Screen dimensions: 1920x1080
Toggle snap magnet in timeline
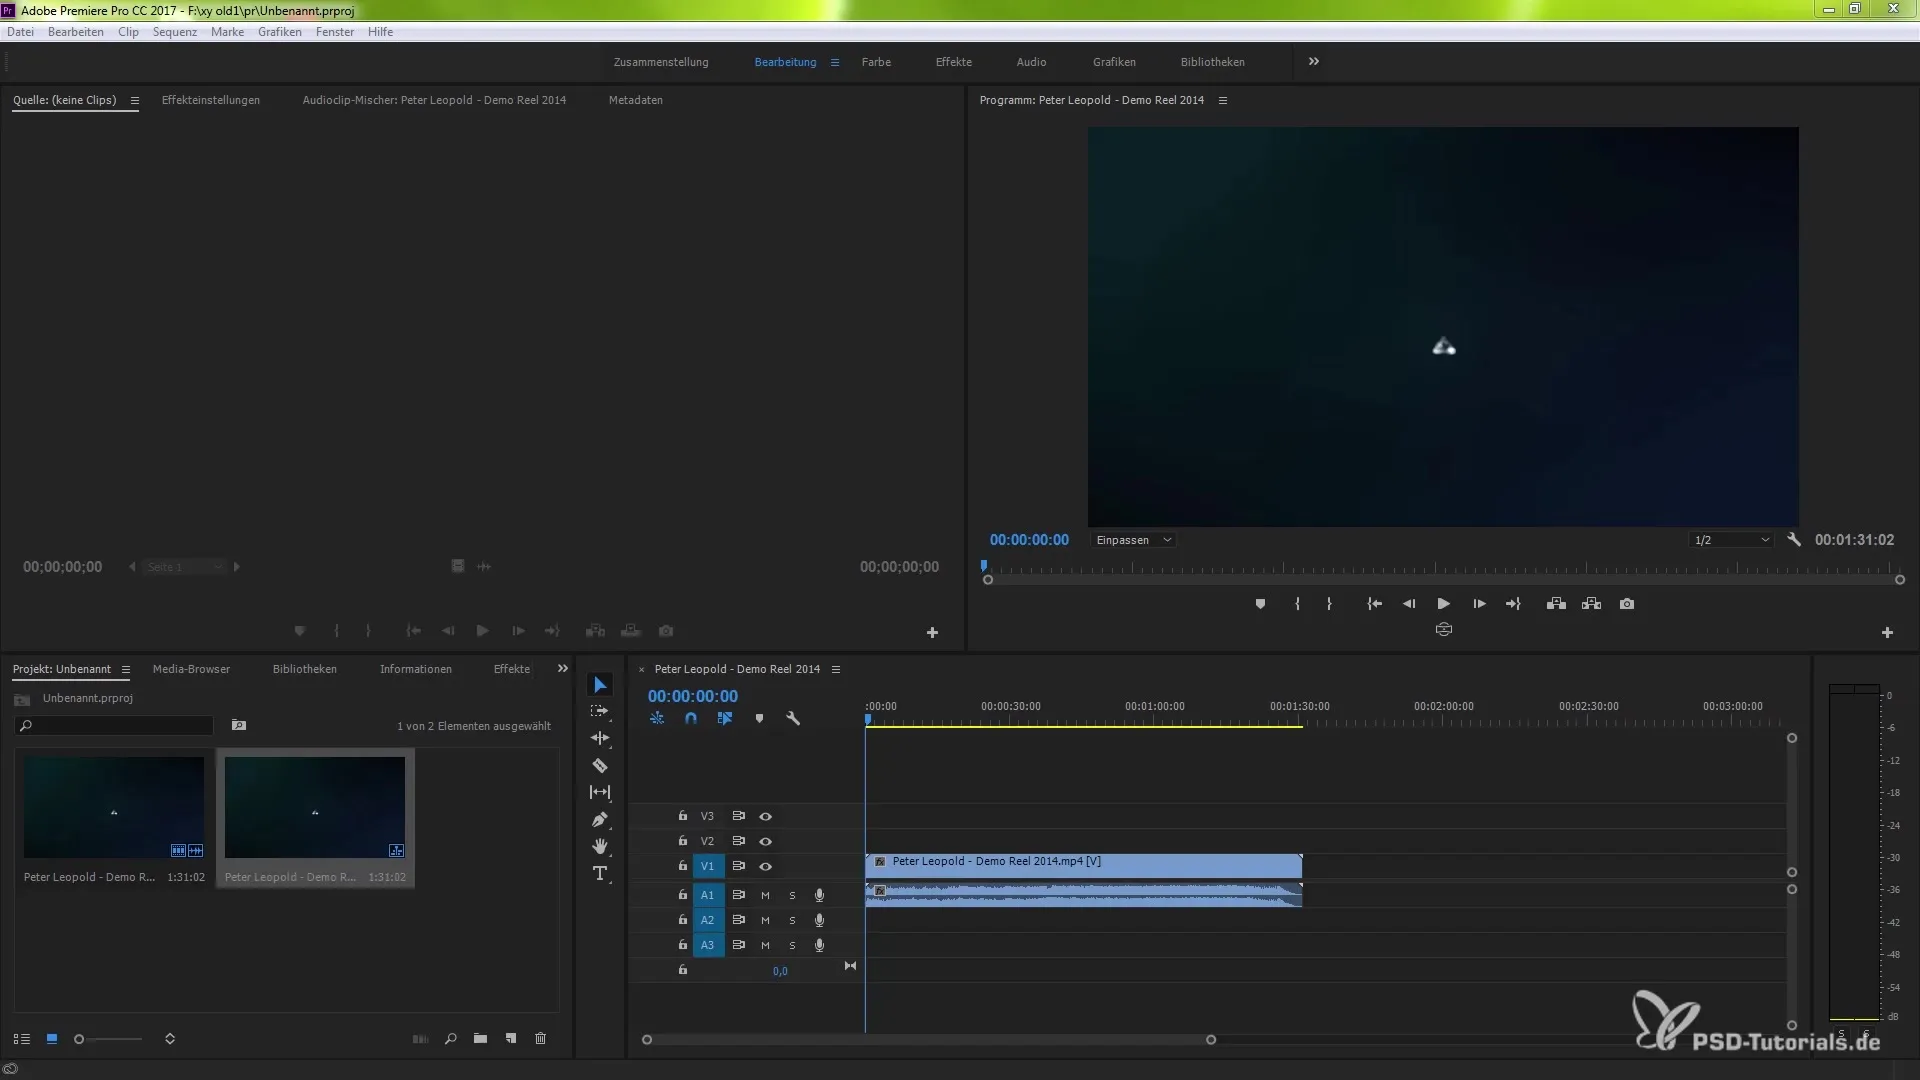coord(691,719)
